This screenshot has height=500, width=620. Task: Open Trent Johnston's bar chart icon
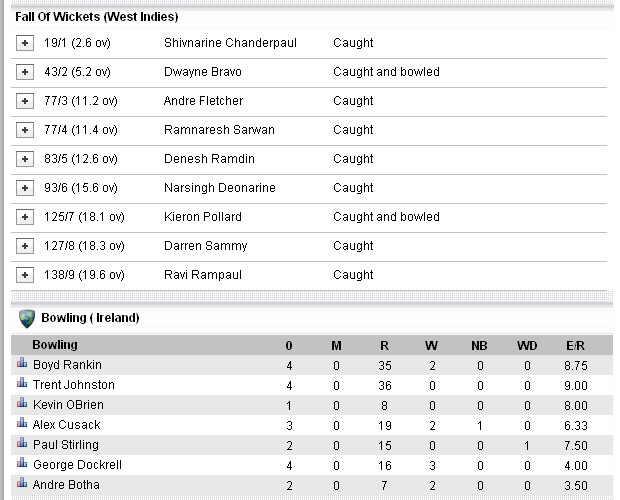(22, 383)
